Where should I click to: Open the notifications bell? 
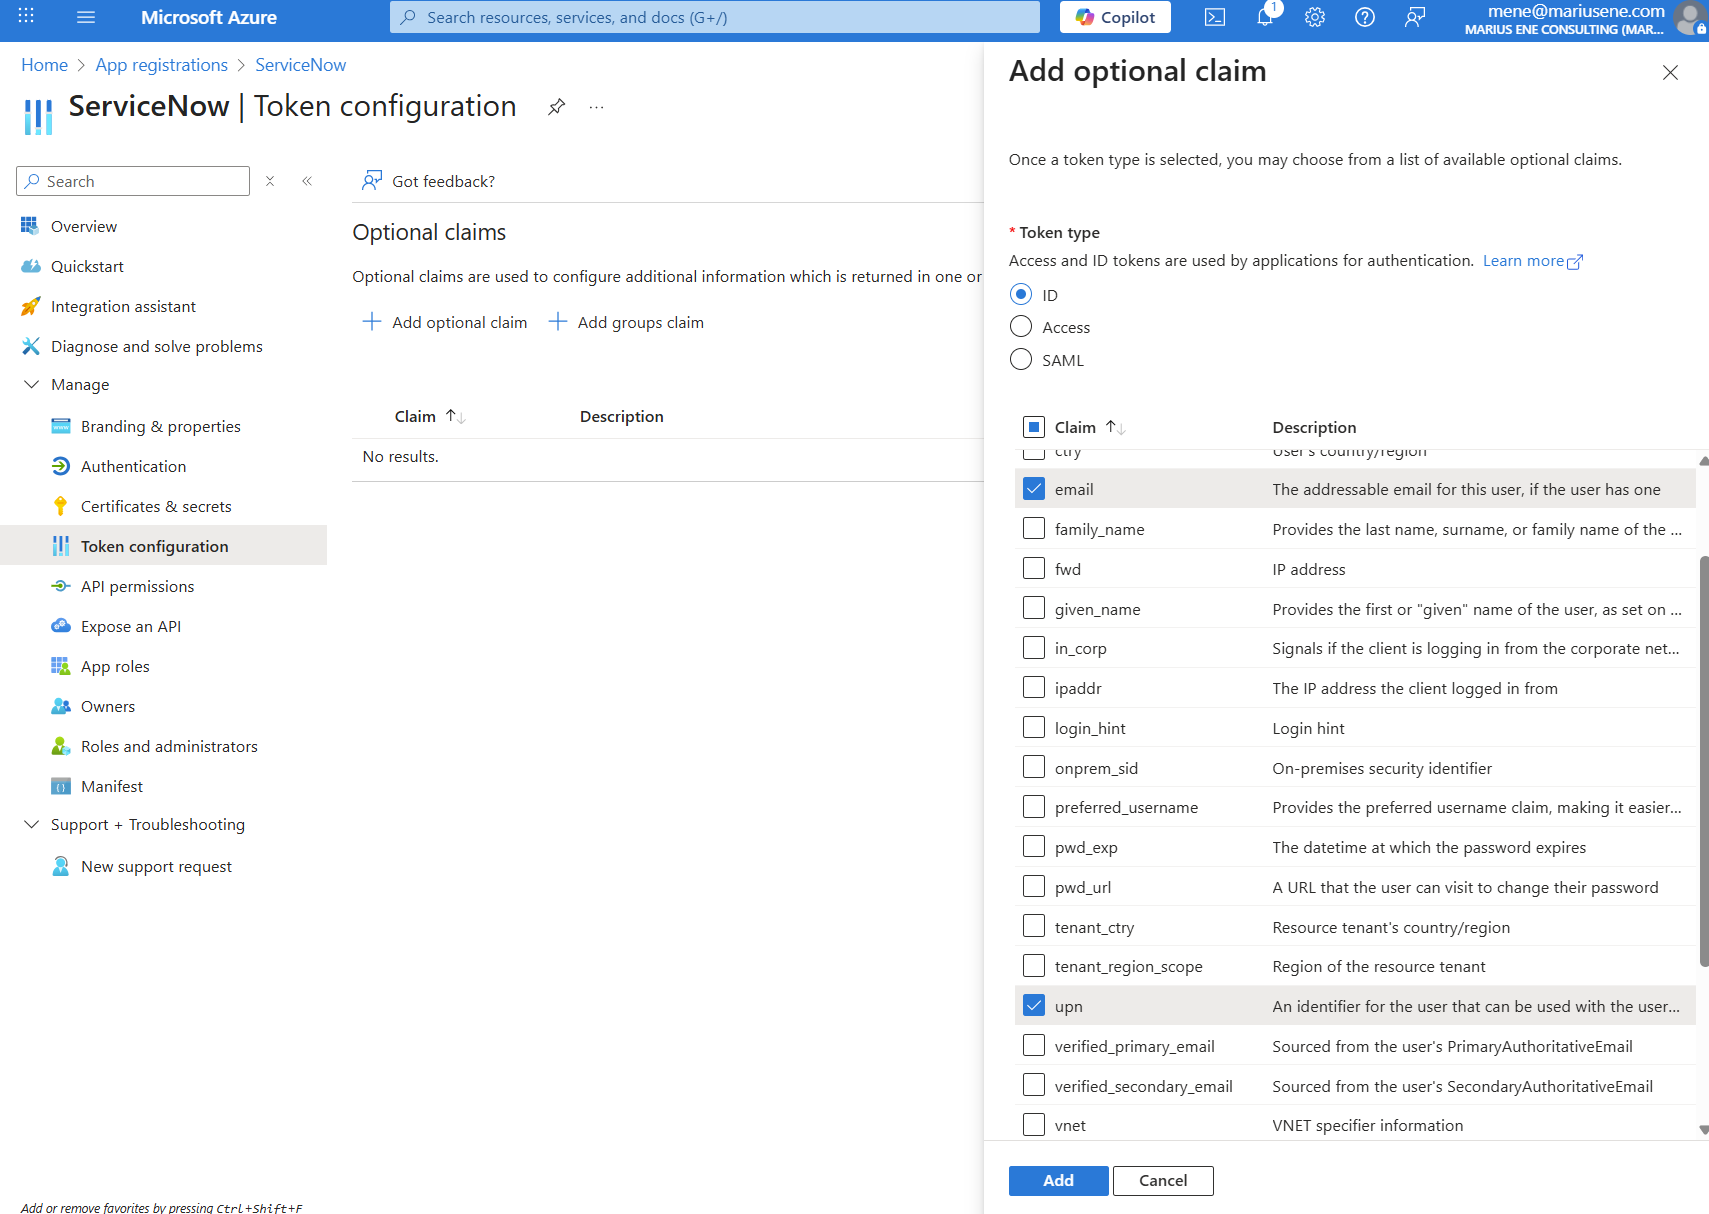click(1265, 17)
